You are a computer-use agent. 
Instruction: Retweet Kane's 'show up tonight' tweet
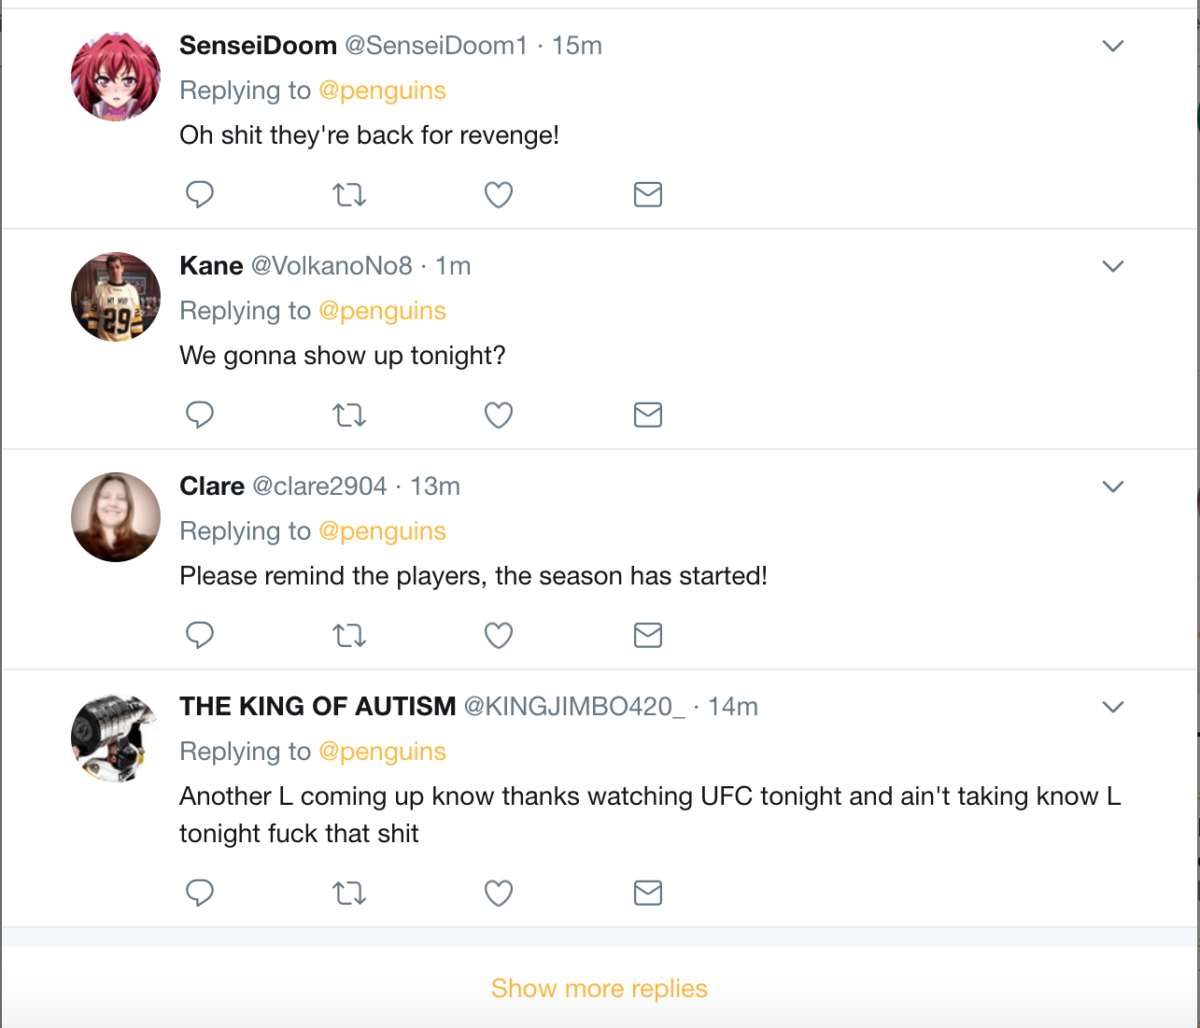pyautogui.click(x=349, y=414)
